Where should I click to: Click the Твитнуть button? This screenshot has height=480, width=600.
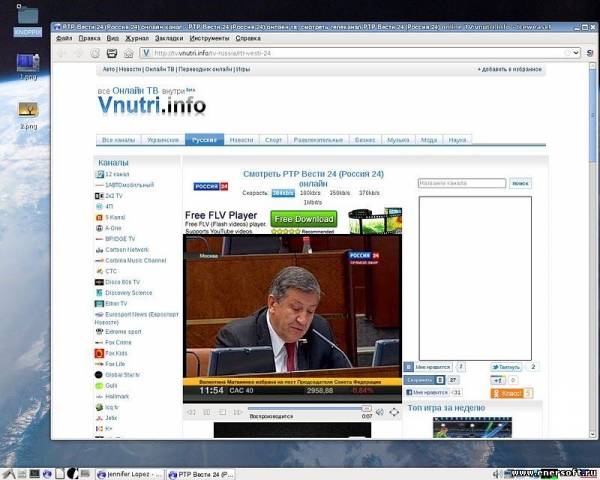click(x=506, y=367)
